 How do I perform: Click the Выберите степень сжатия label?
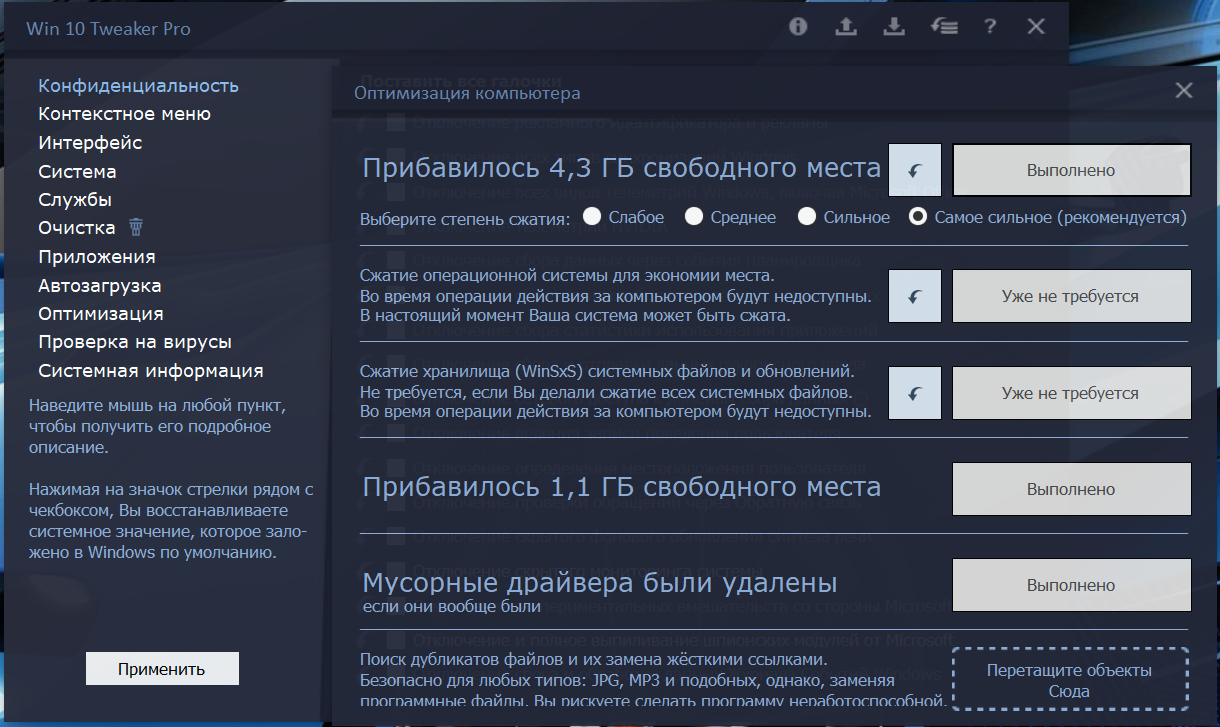(465, 218)
